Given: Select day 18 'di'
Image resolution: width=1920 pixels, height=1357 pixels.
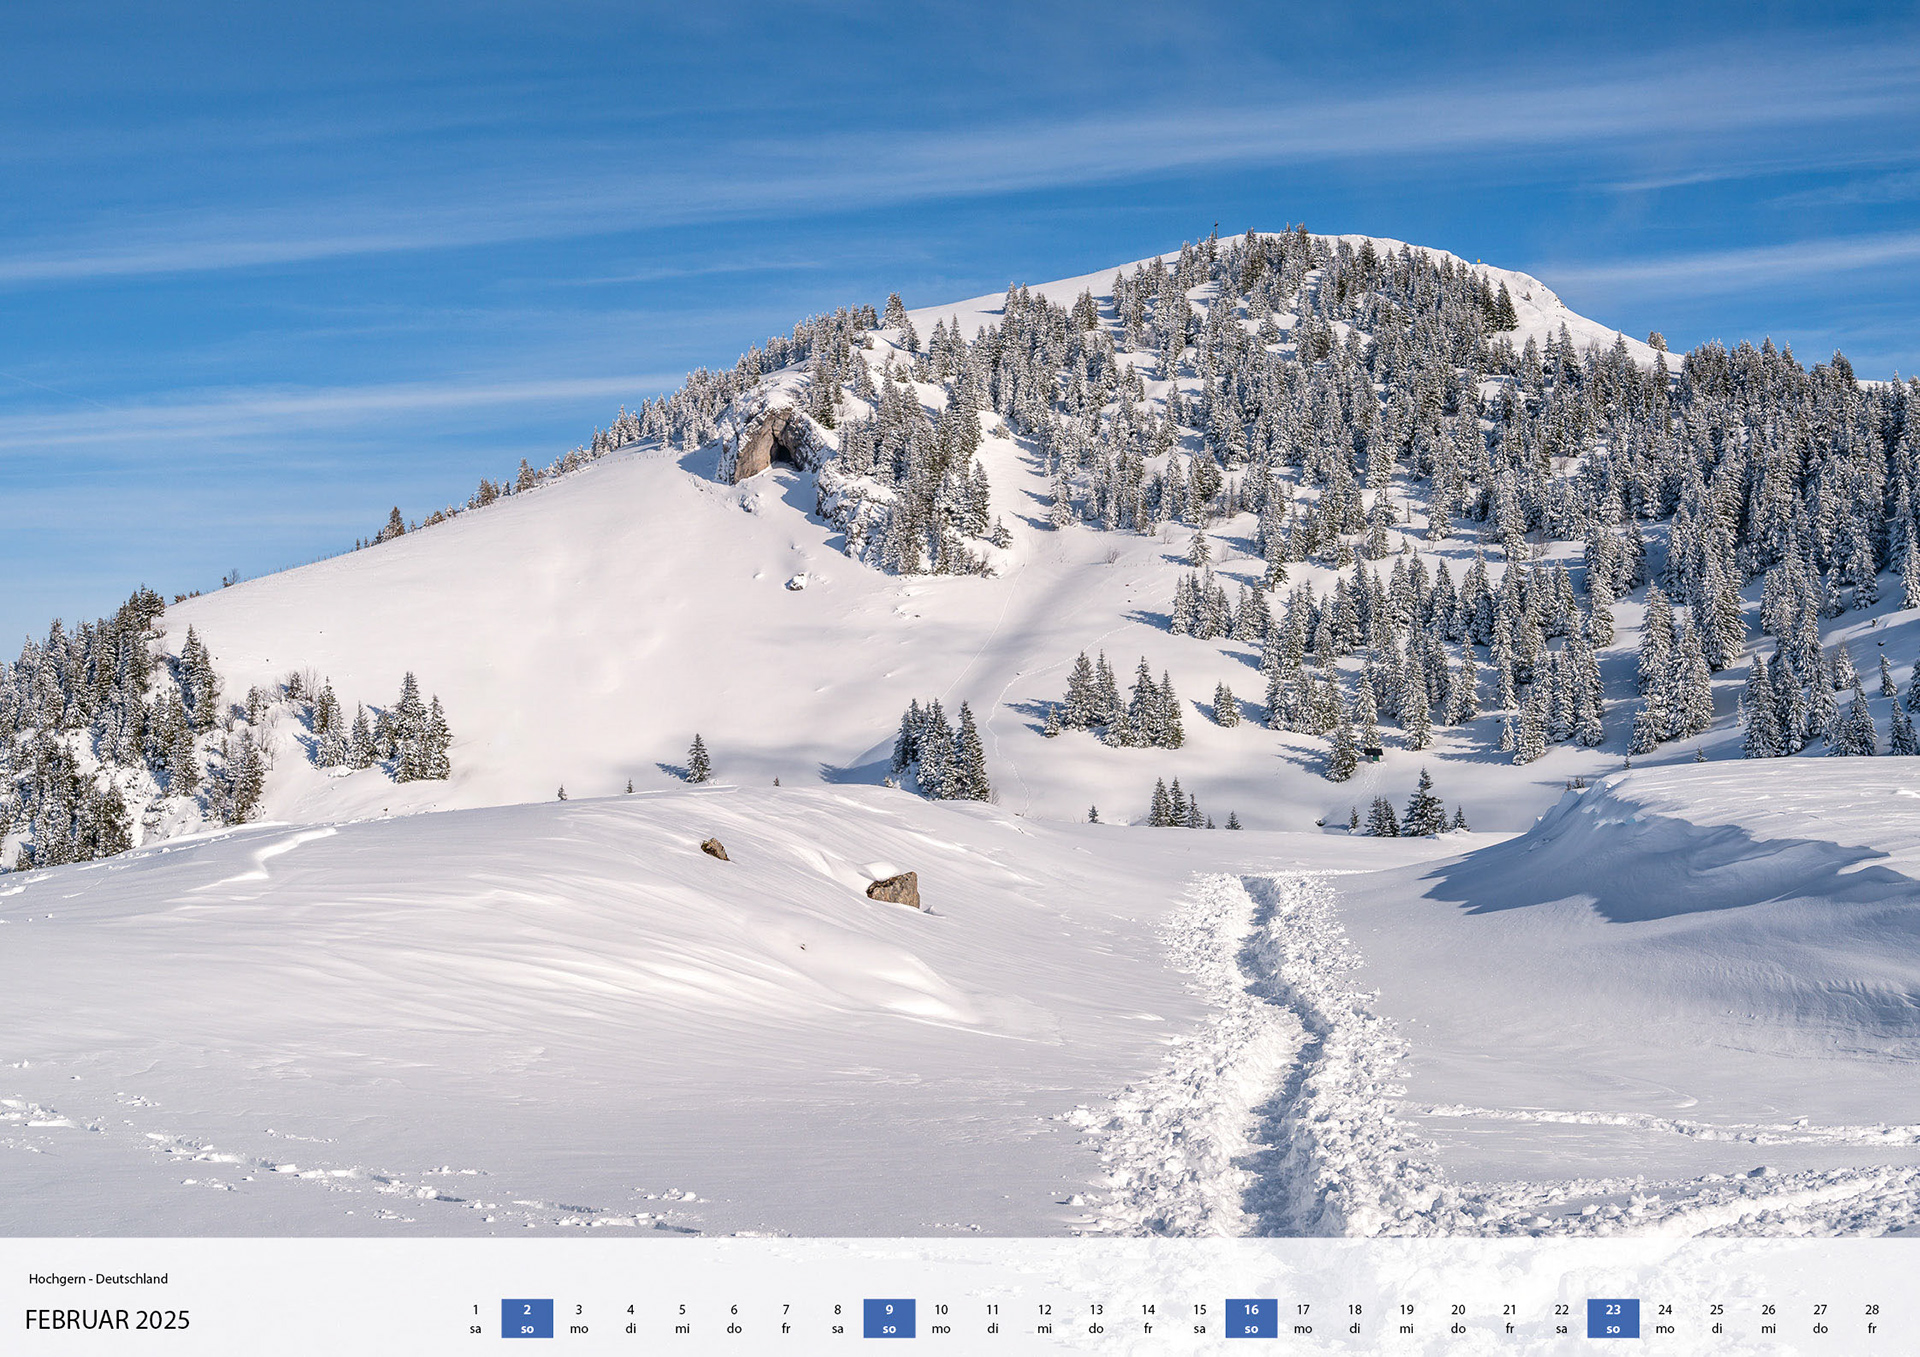Looking at the screenshot, I should (x=1355, y=1319).
